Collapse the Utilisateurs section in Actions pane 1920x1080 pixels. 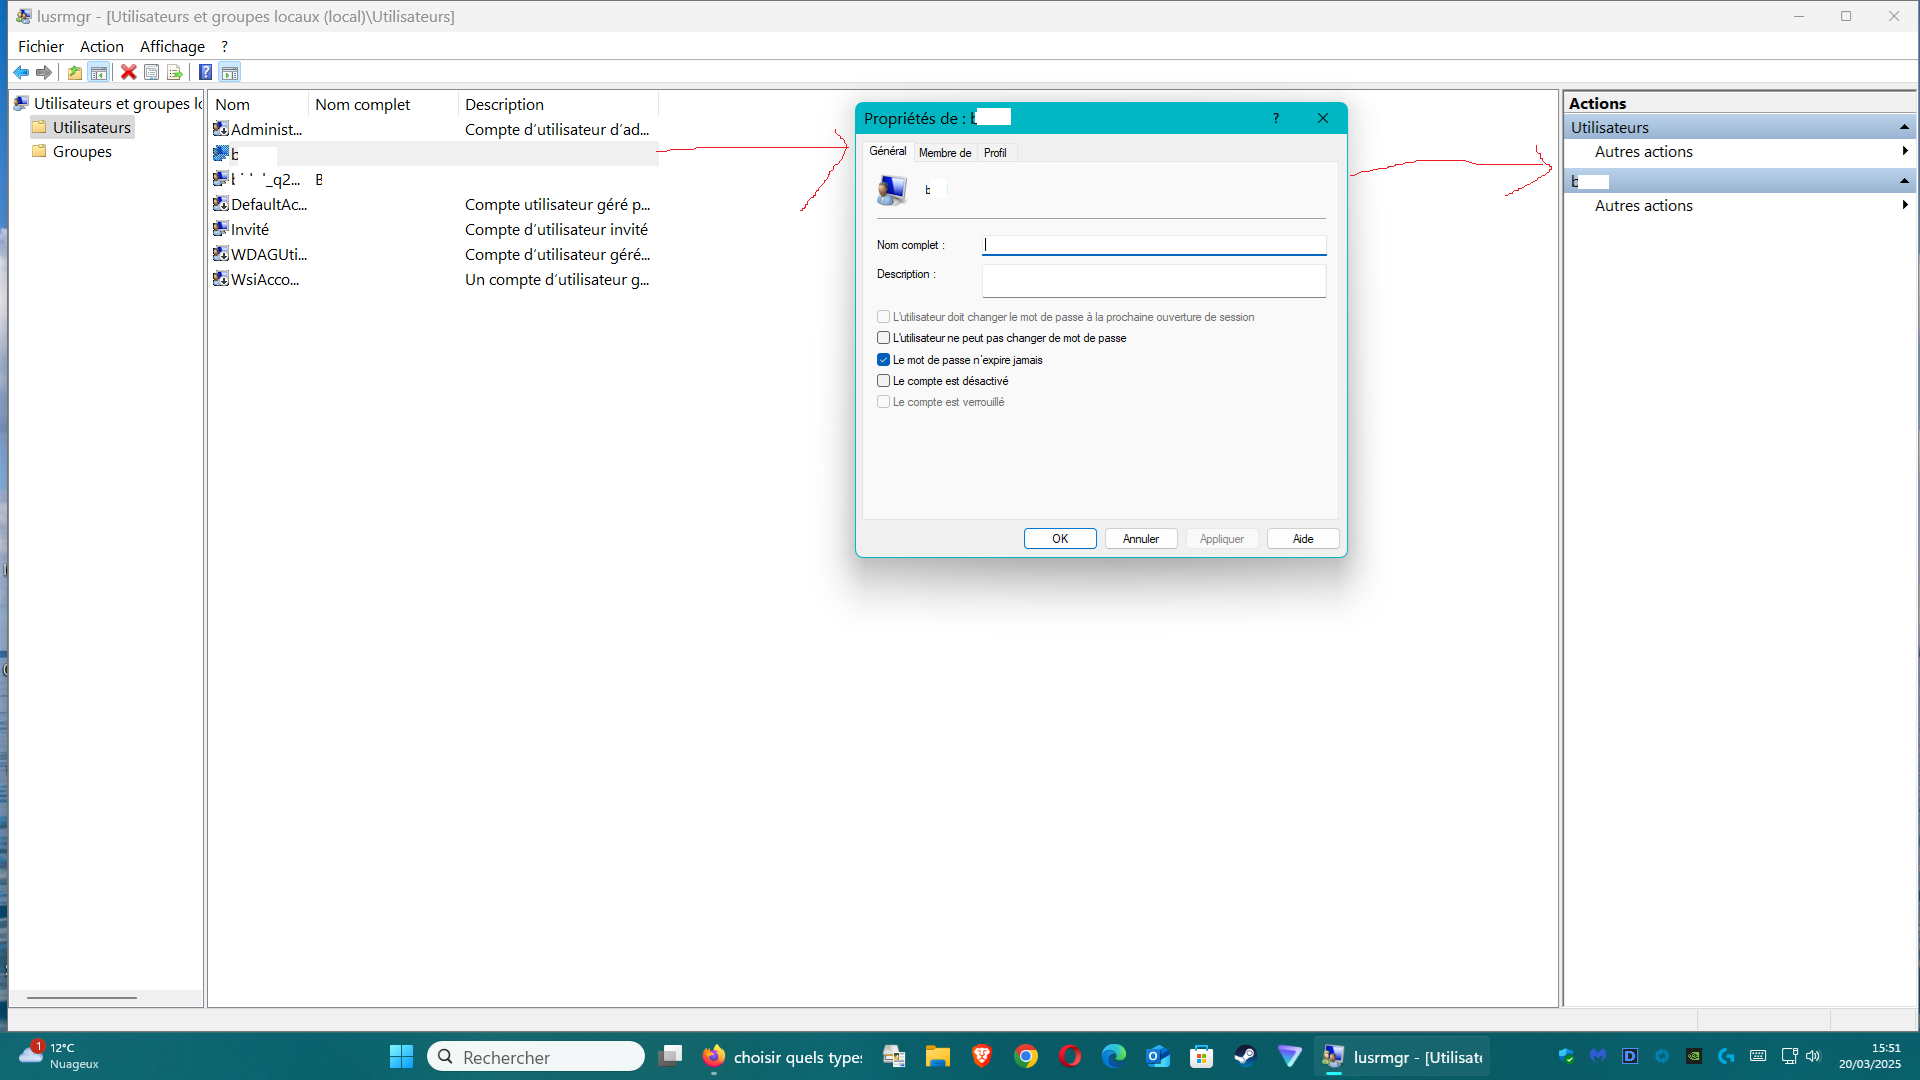pos(1904,127)
